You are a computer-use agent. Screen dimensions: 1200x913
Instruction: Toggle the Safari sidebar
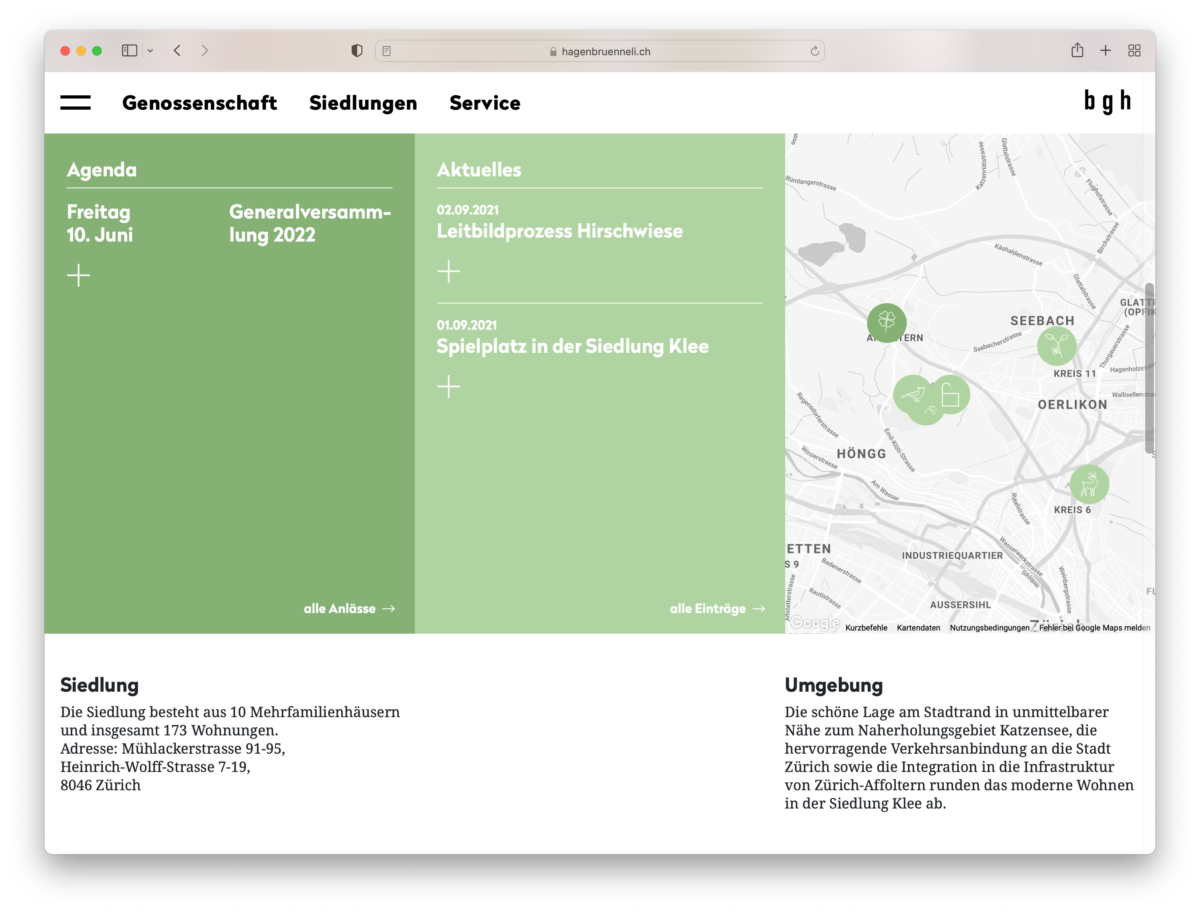(129, 50)
